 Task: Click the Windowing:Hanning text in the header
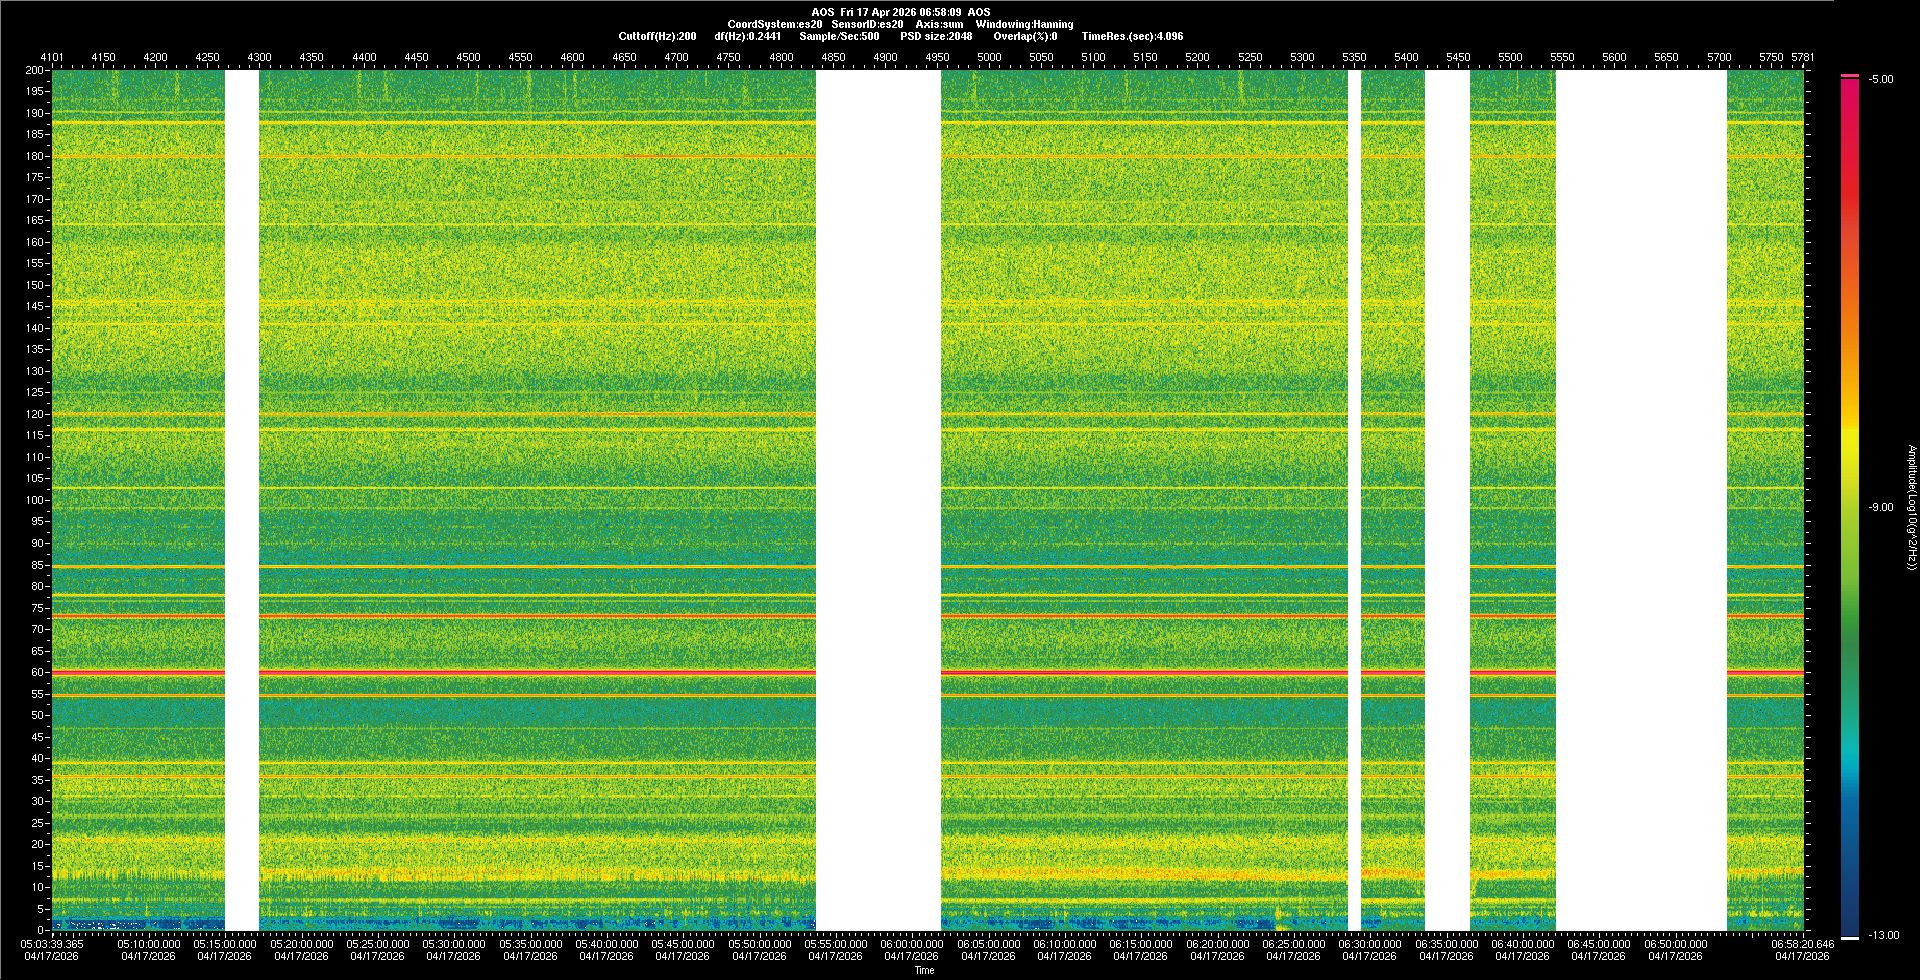1024,24
